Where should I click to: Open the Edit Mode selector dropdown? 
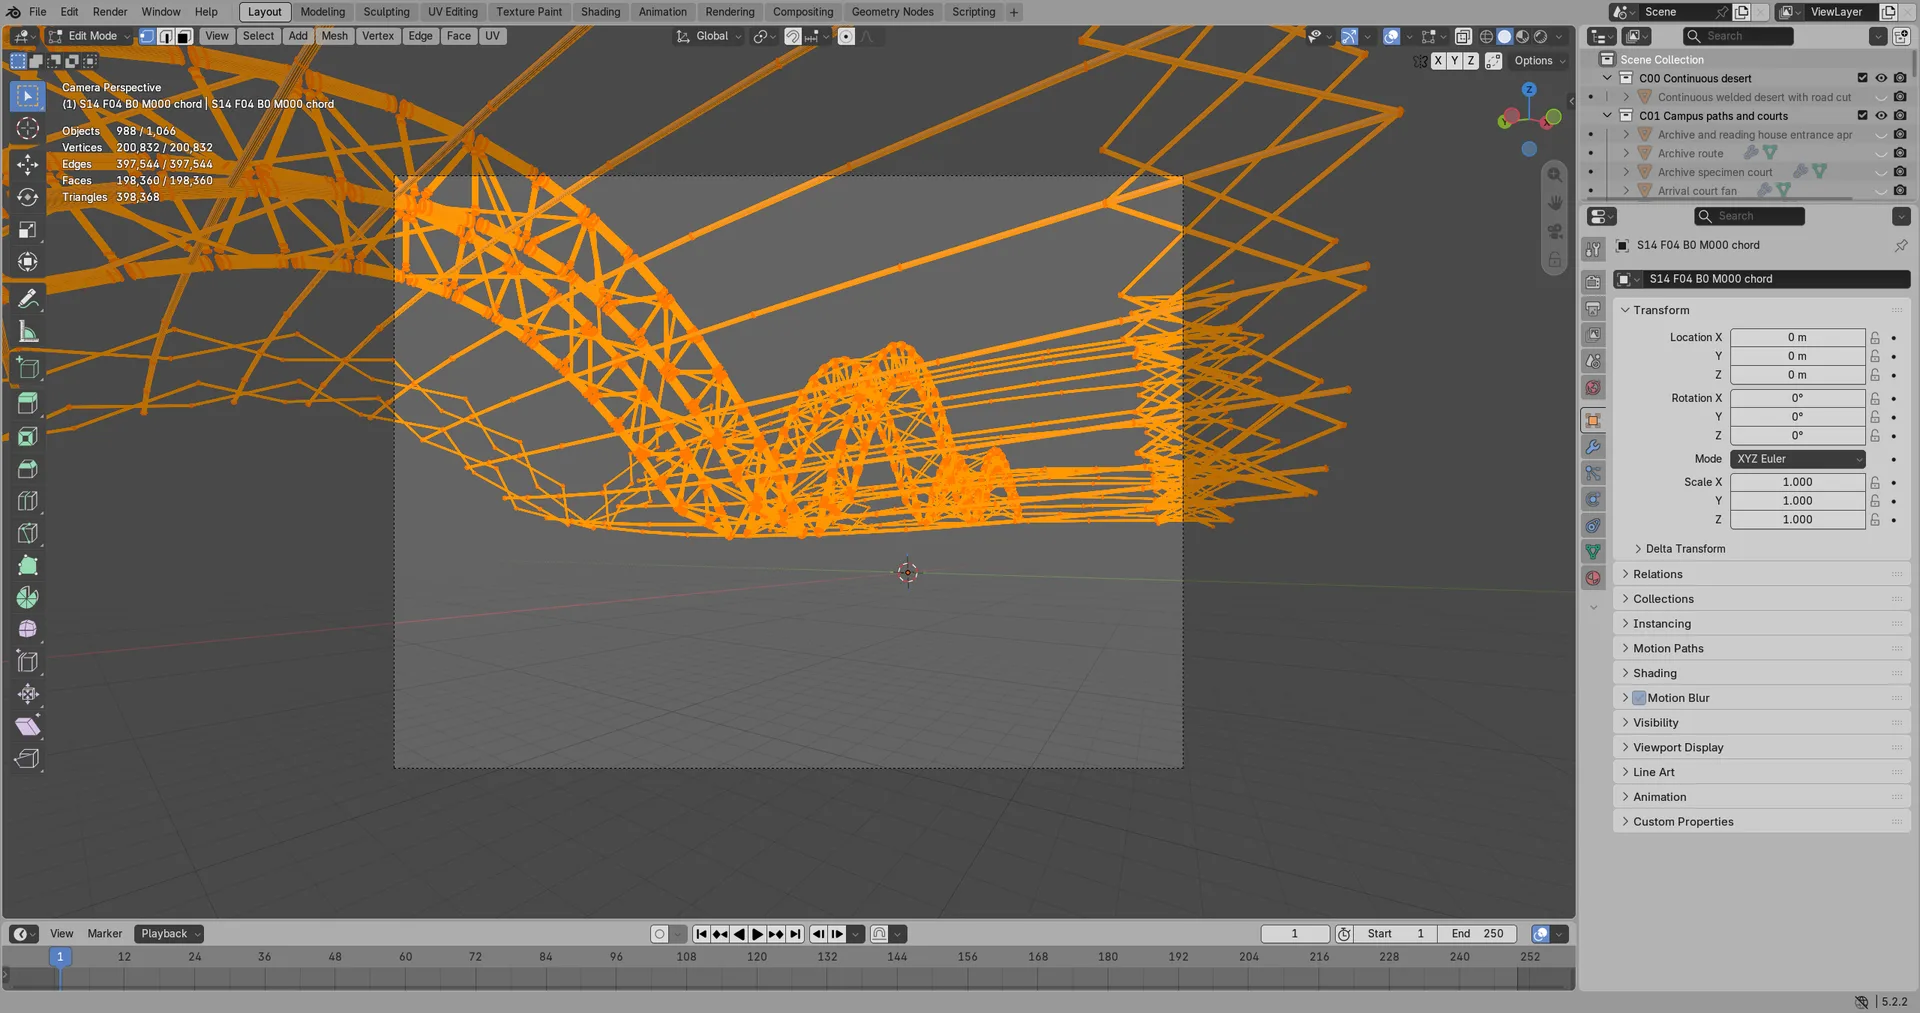click(x=90, y=36)
